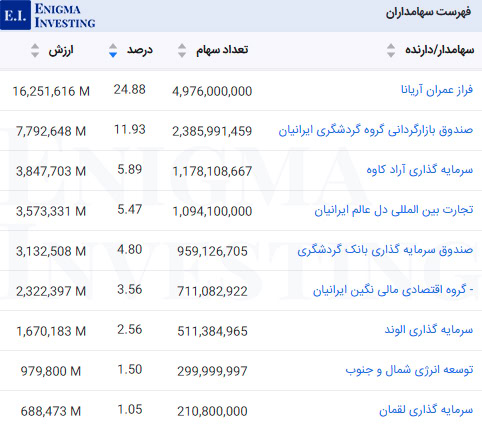
Task: Click value 688,473 M
Action: coord(51,411)
